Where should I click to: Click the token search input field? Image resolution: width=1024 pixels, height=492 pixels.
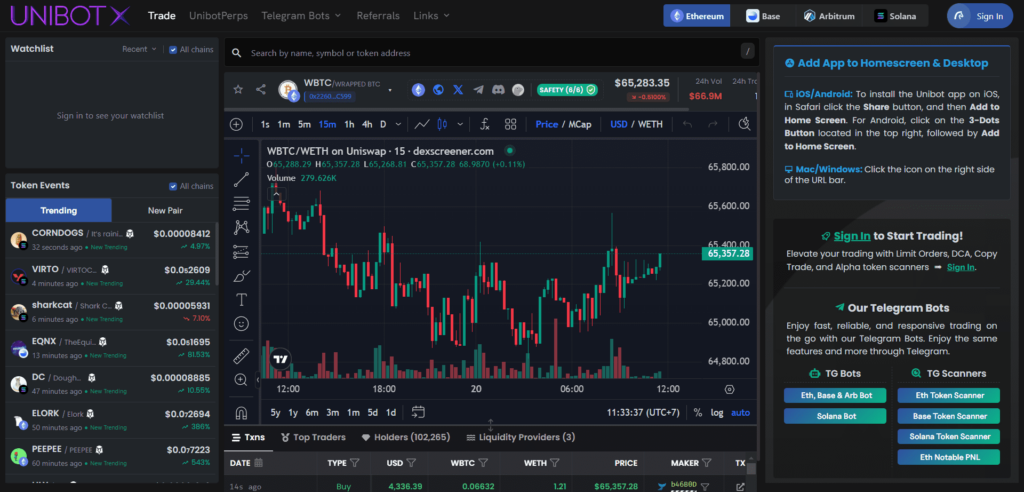click(490, 53)
